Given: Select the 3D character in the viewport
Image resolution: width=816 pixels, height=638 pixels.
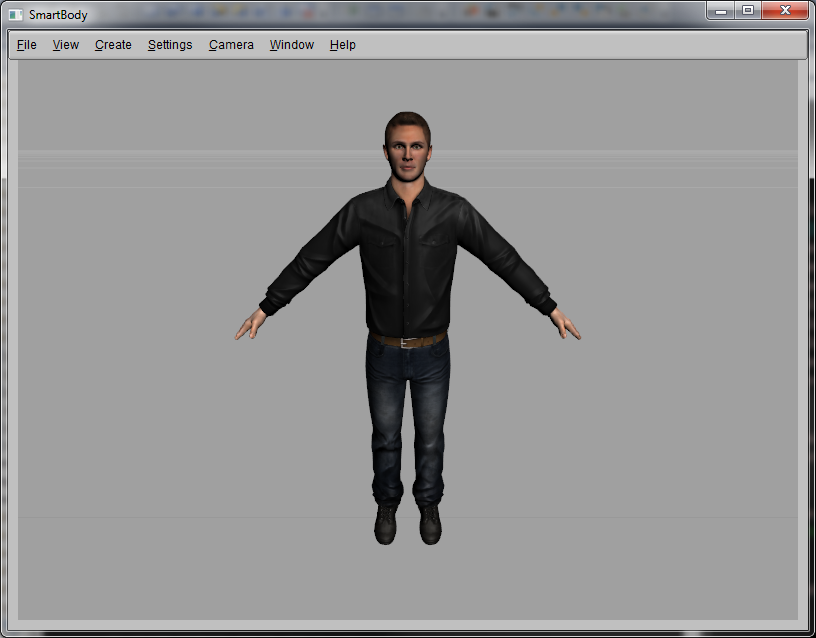Looking at the screenshot, I should (x=407, y=328).
